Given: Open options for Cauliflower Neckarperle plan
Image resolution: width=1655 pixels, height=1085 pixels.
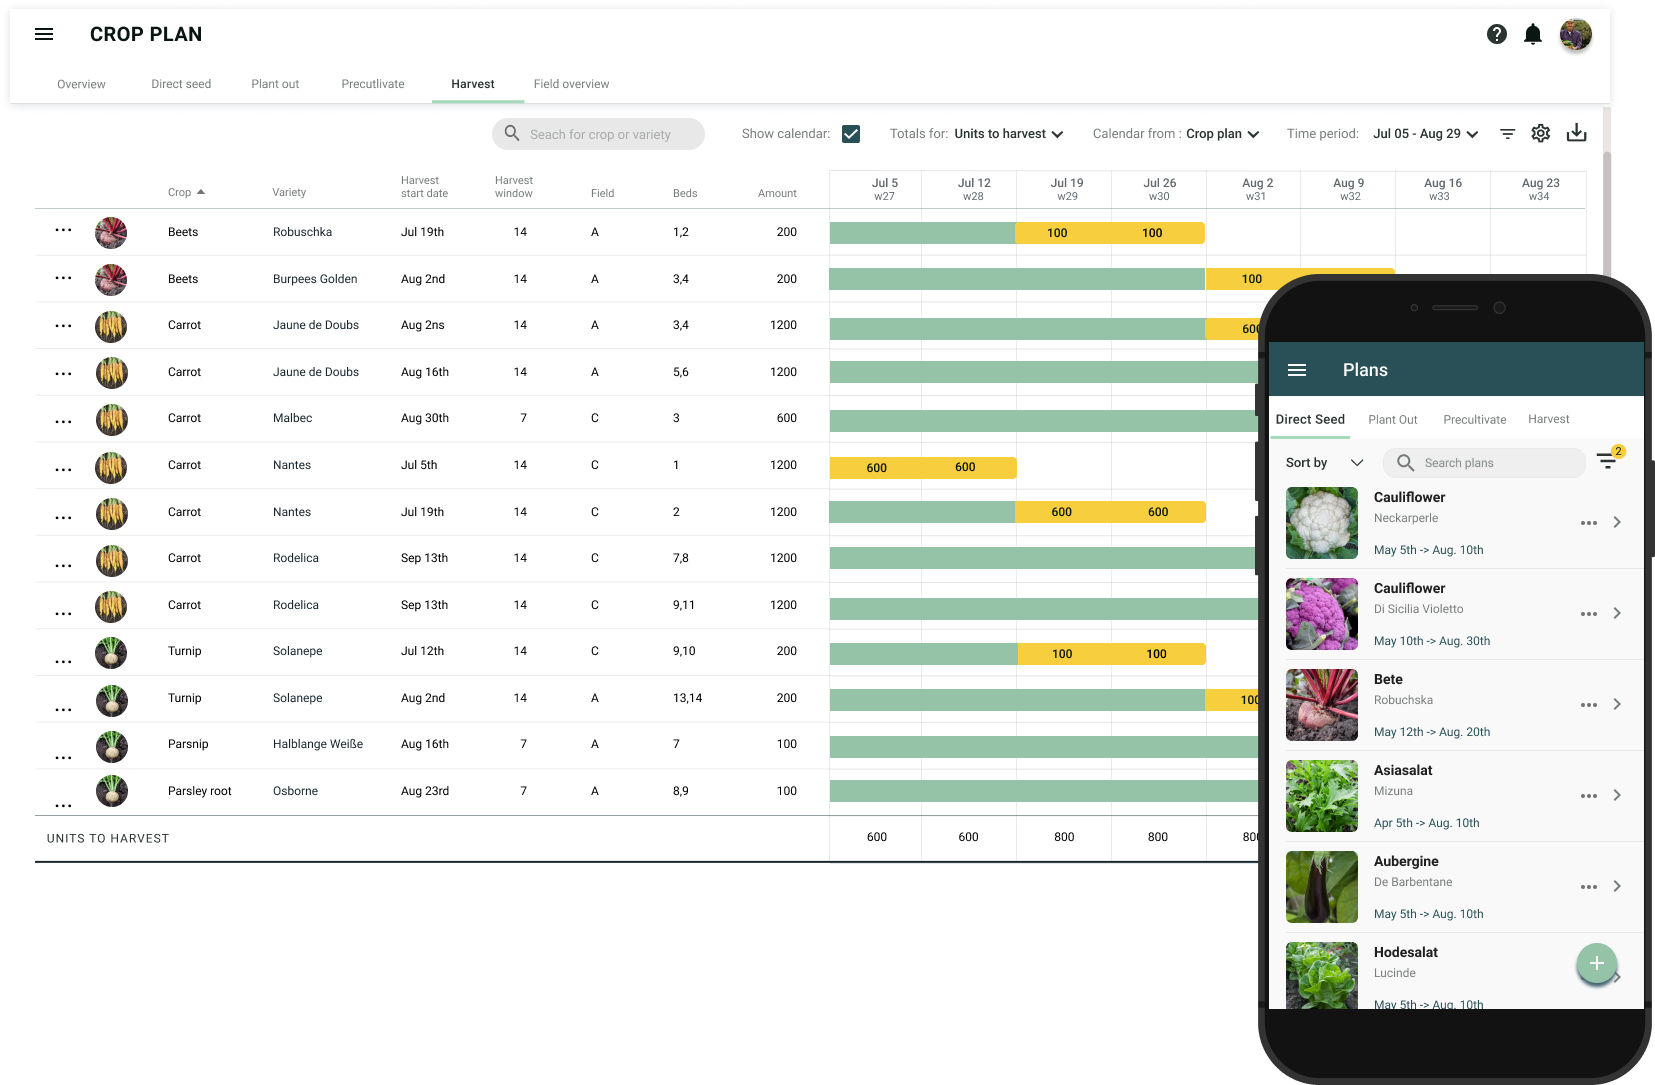Looking at the screenshot, I should (x=1589, y=523).
